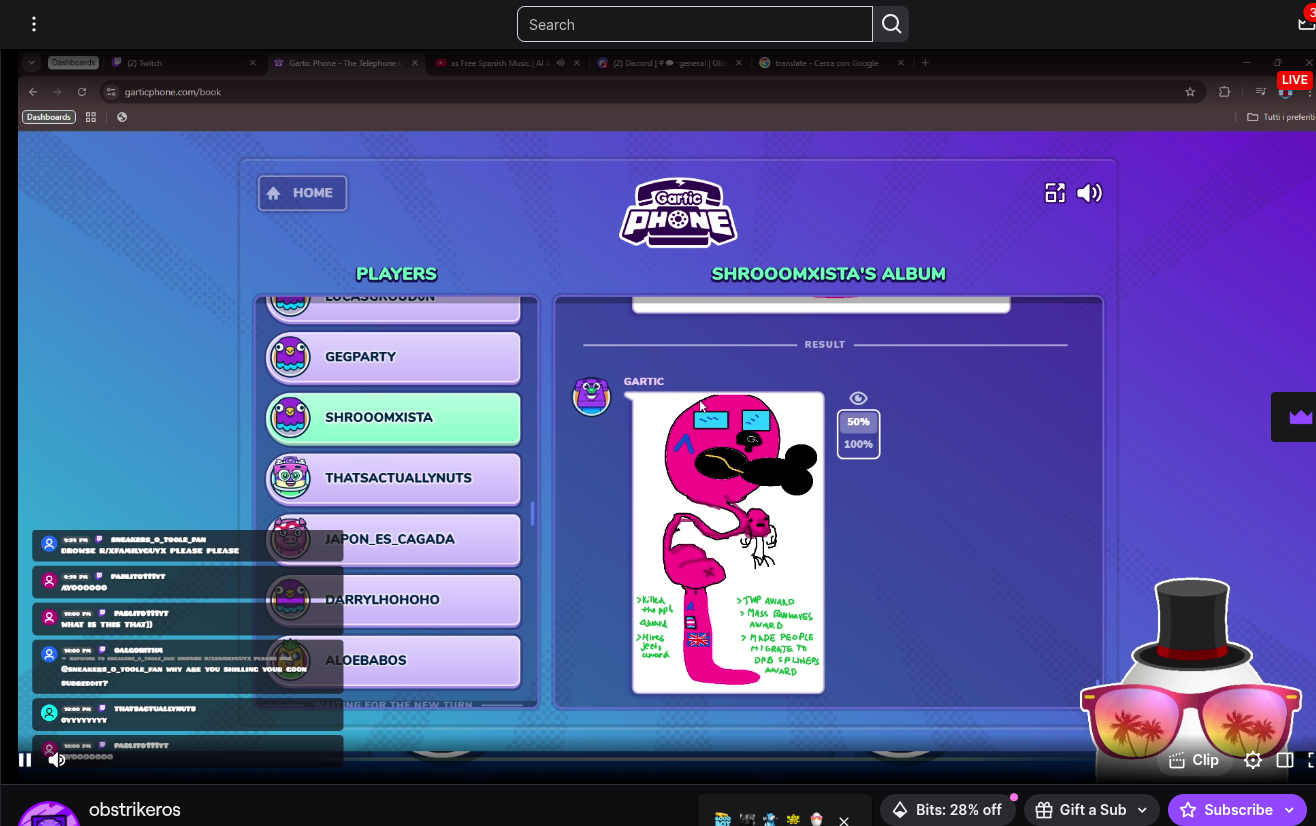Screen dimensions: 1316x826
Task: Expand the Gift a Sub dropdown arrow
Action: [1142, 810]
